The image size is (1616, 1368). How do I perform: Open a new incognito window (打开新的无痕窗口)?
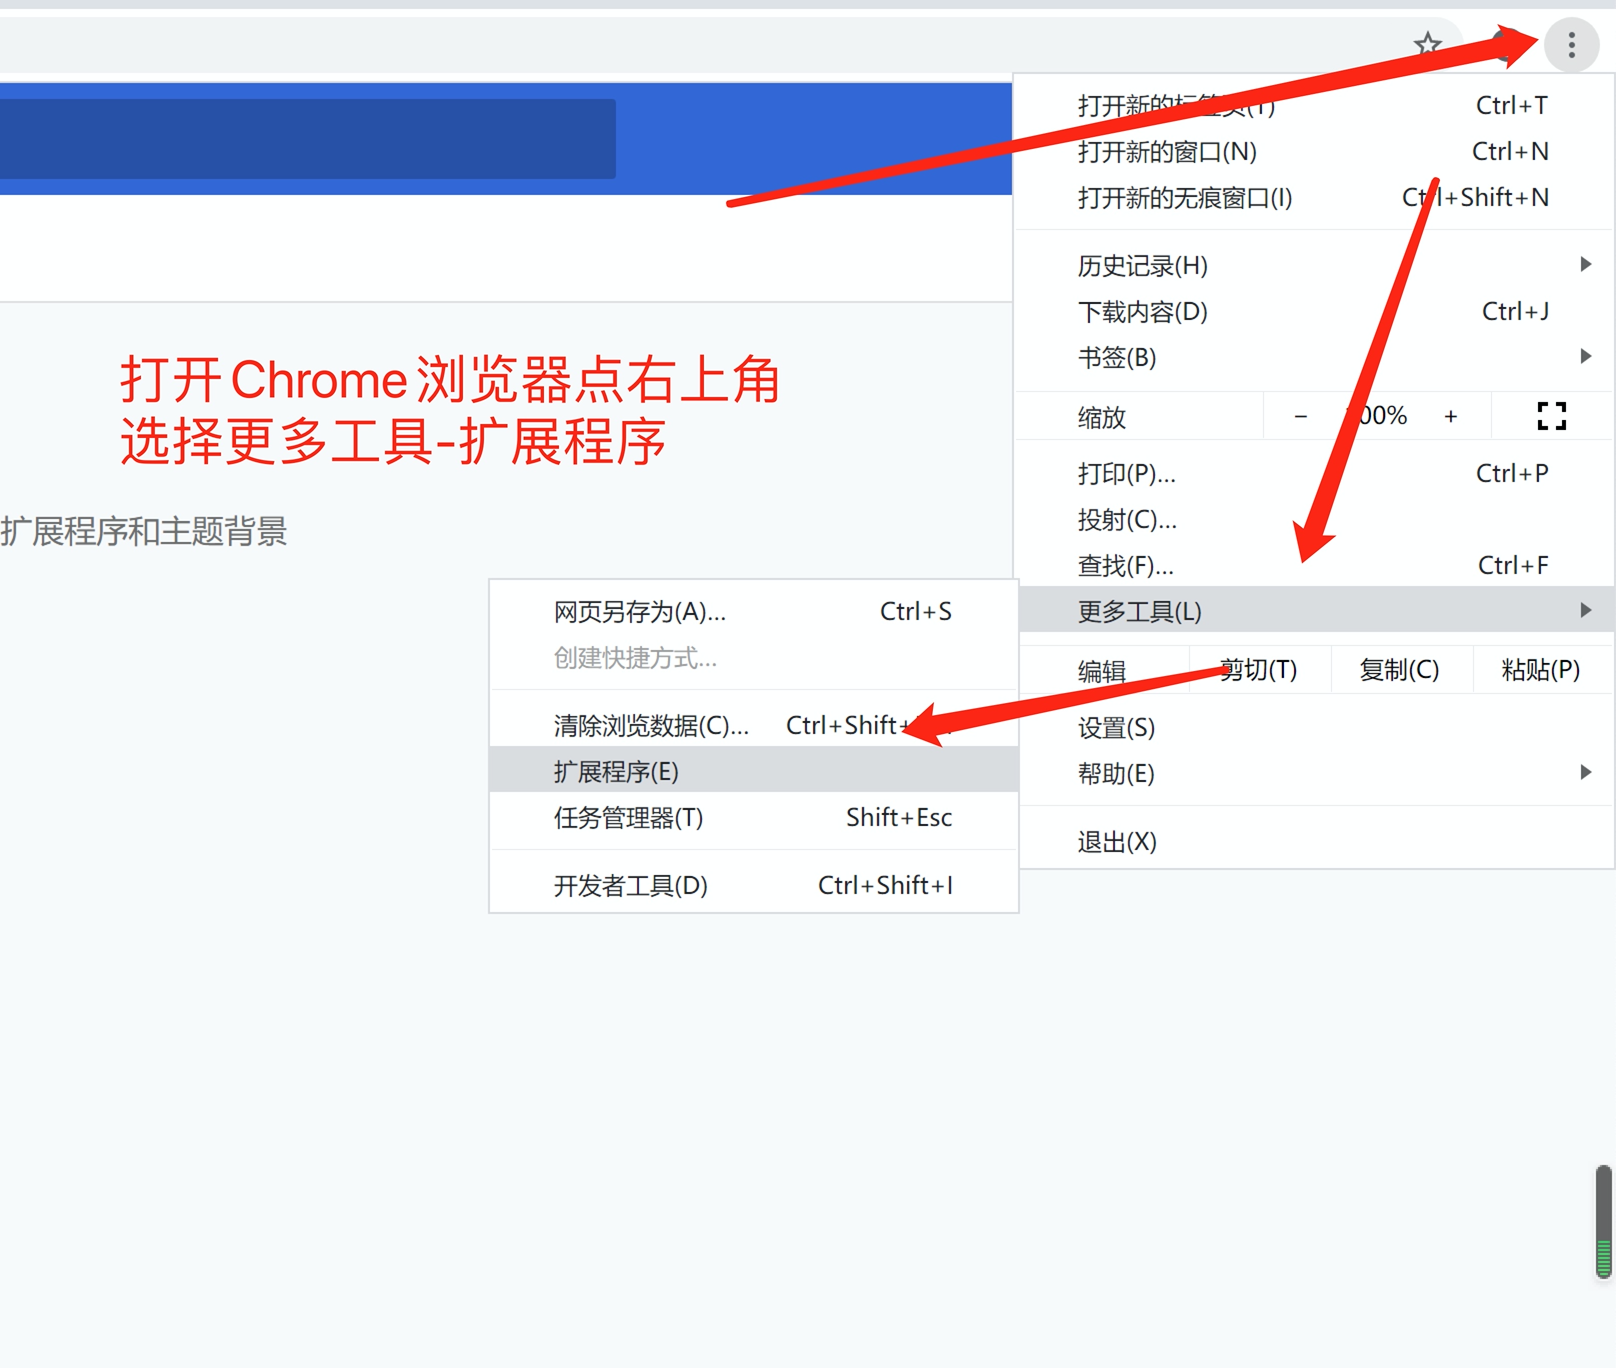pos(1314,197)
